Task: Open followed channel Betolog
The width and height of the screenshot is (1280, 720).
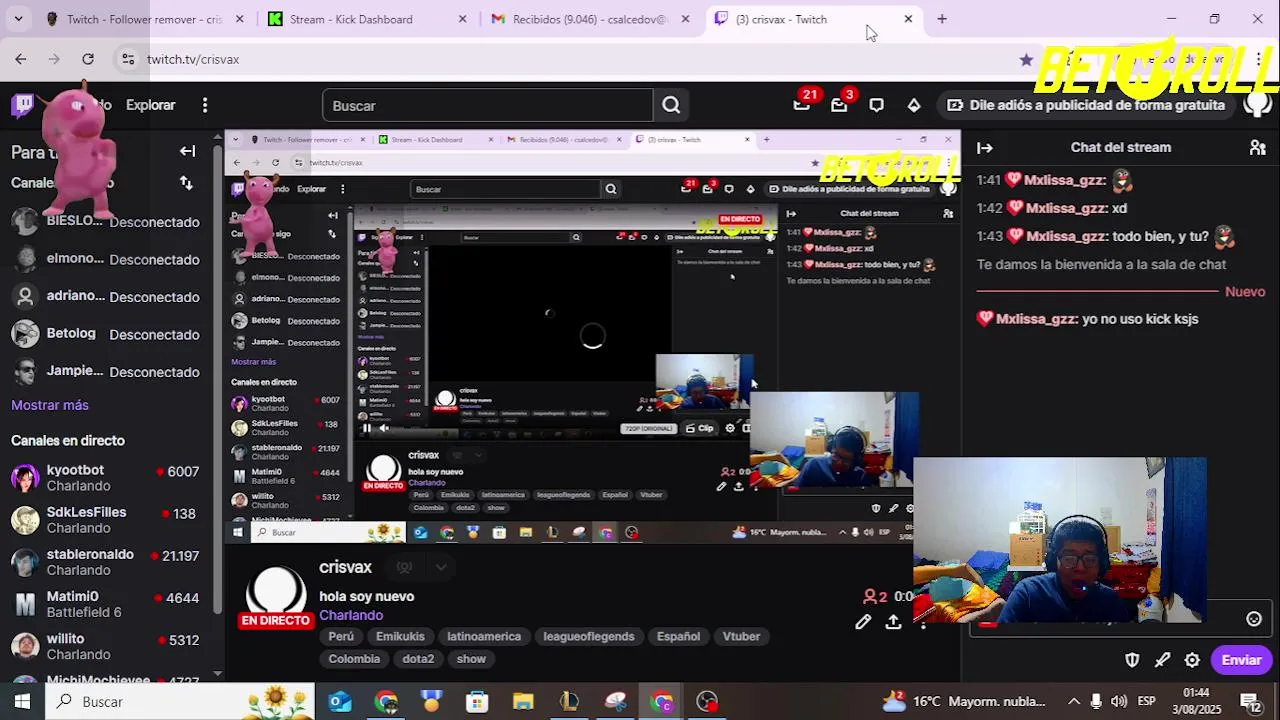Action: pos(105,334)
